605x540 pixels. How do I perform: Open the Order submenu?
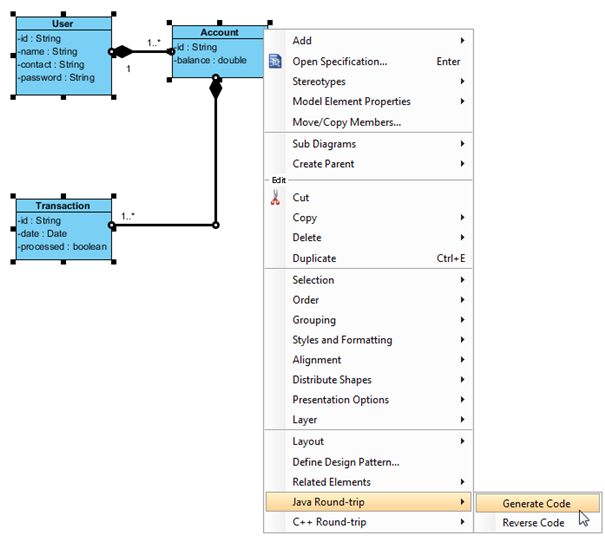[368, 300]
